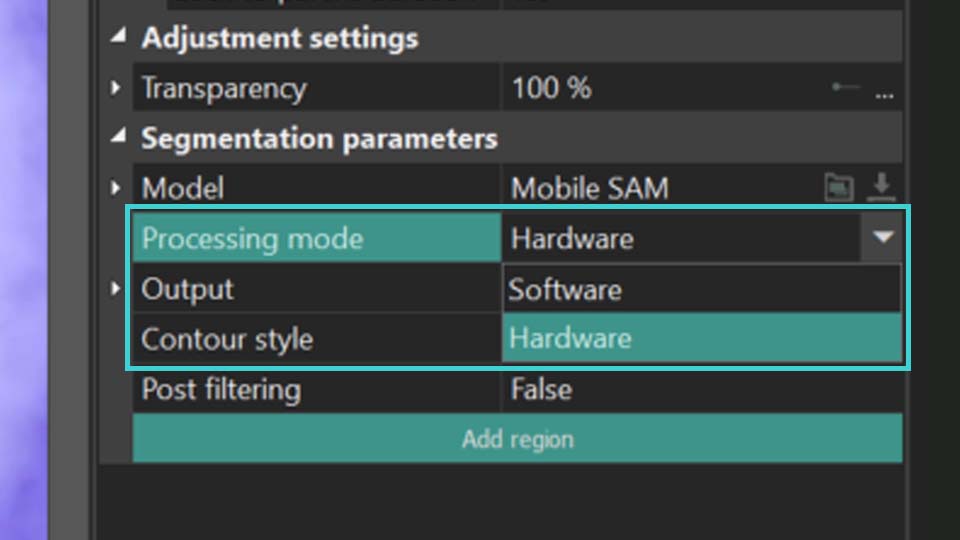Expand the Model row arrow
Viewport: 960px width, 540px height.
coord(115,187)
